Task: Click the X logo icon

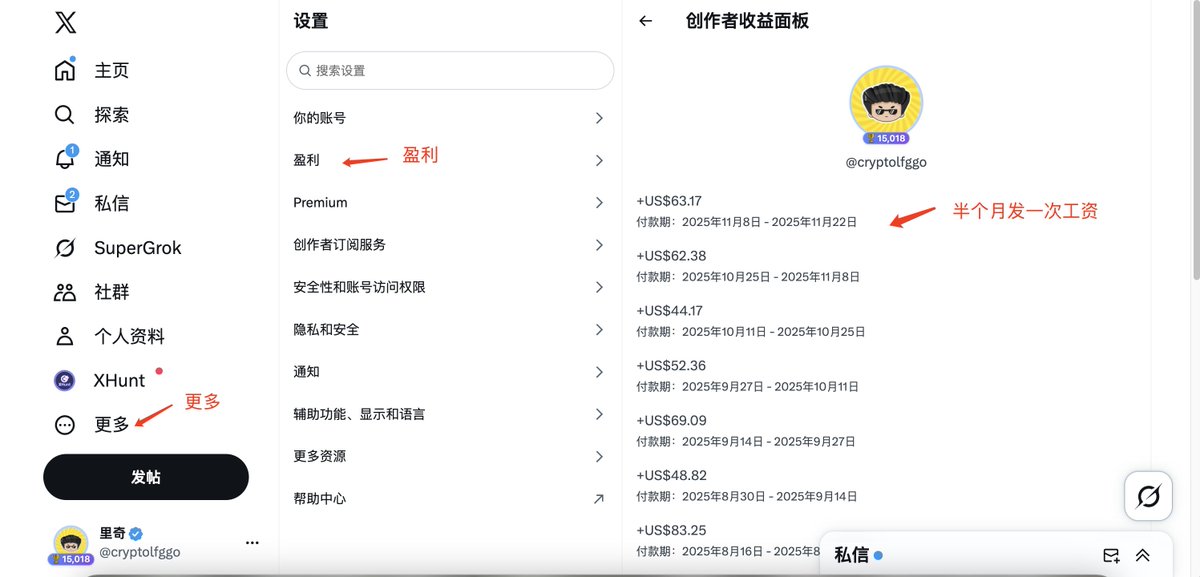Action: coord(65,22)
